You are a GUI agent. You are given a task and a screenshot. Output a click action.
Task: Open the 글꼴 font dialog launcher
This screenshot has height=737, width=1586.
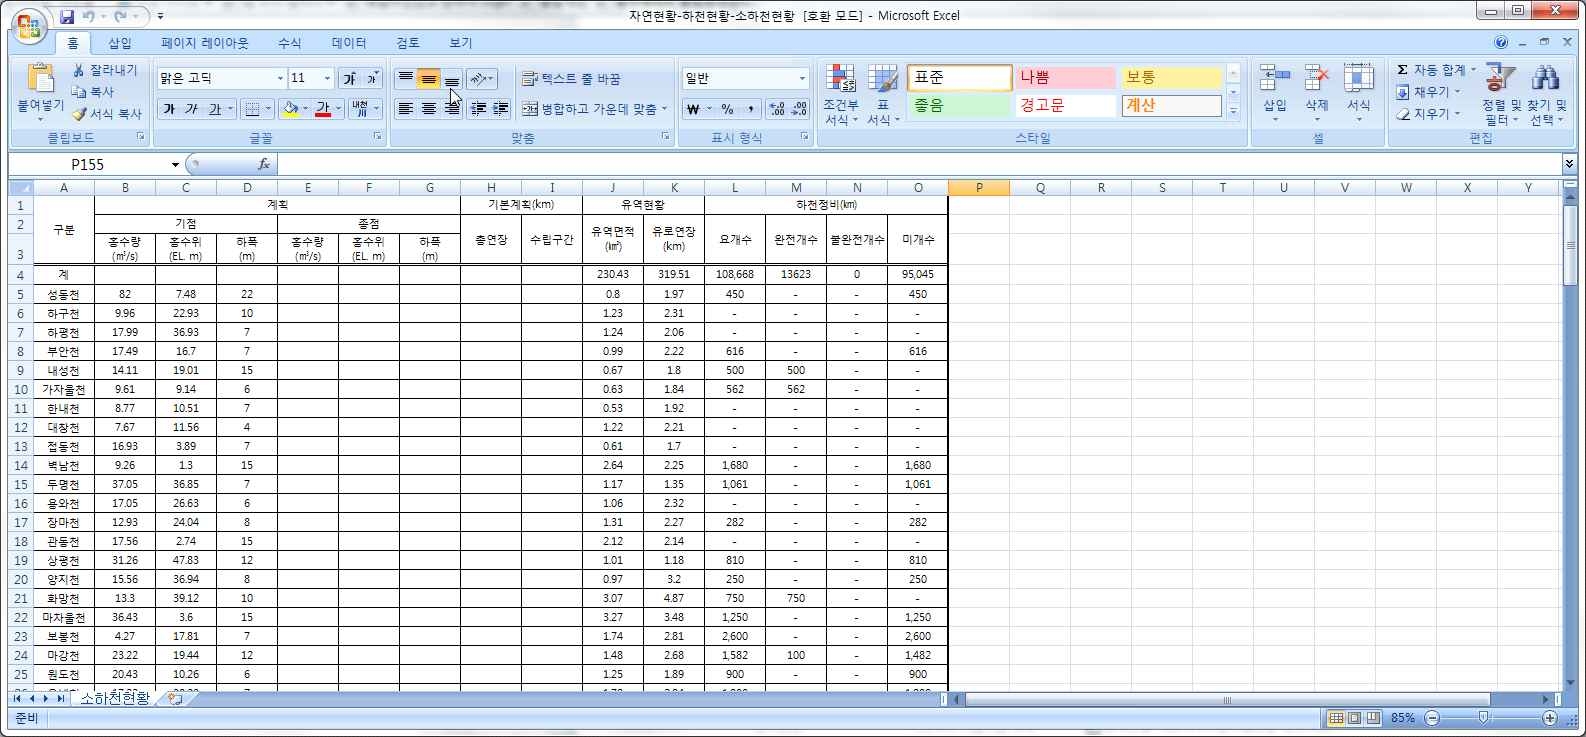coord(377,136)
